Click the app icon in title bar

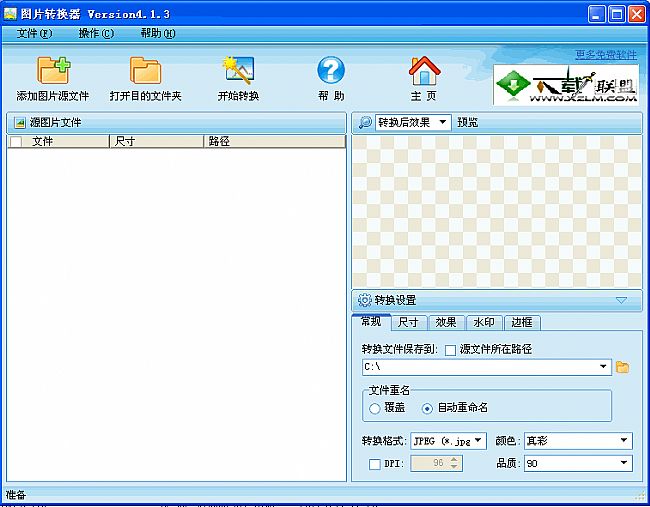[x=10, y=15]
